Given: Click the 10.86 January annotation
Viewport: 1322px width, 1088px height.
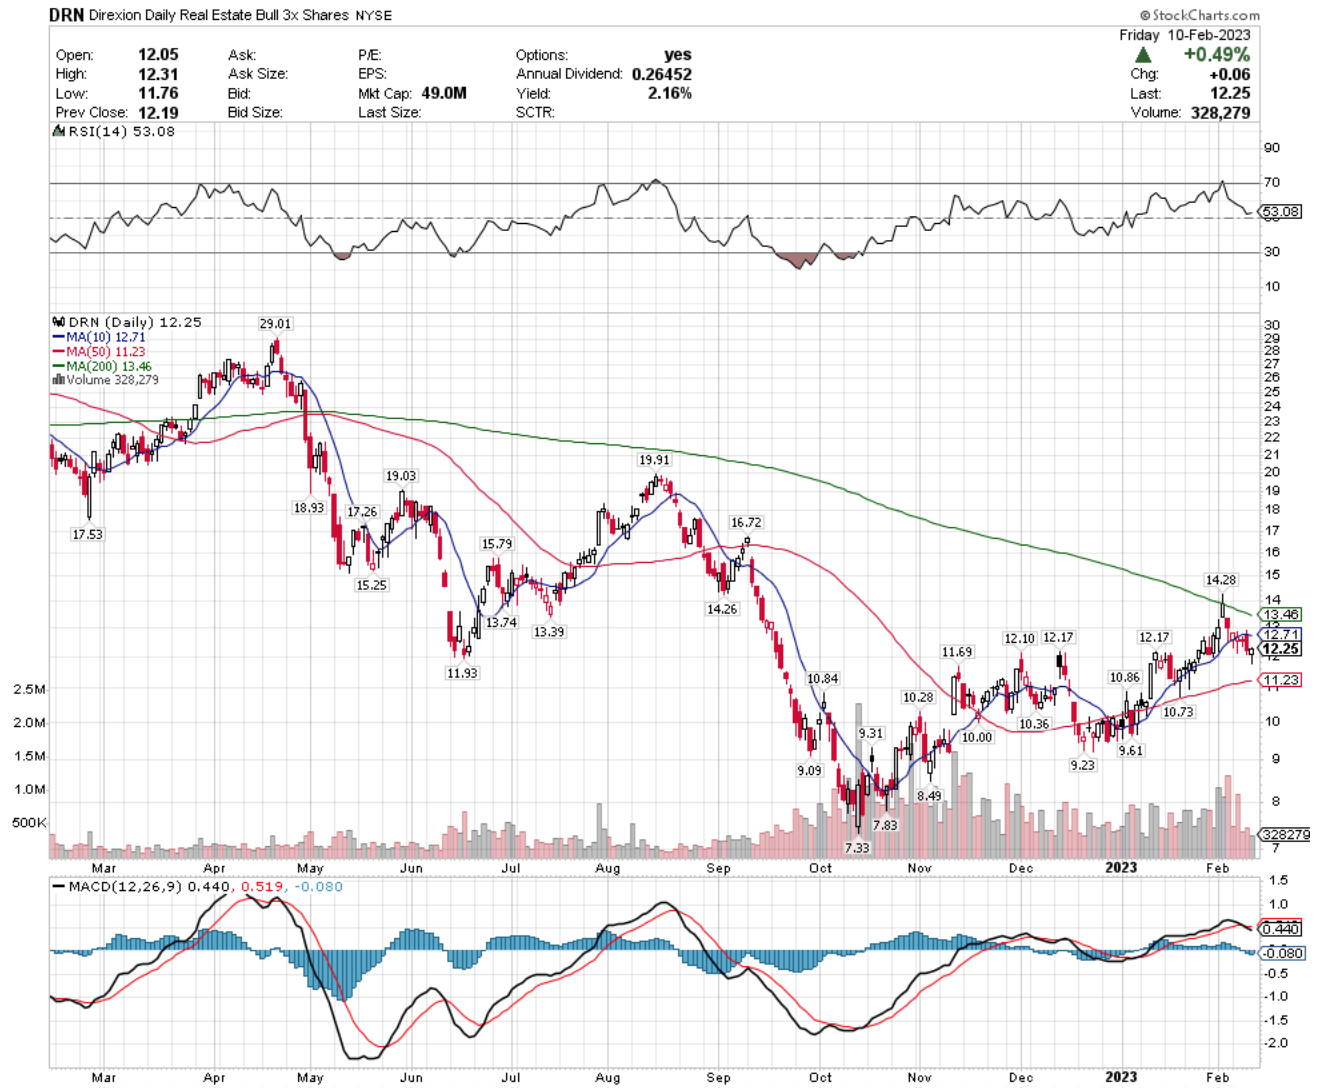Looking at the screenshot, I should point(1124,678).
